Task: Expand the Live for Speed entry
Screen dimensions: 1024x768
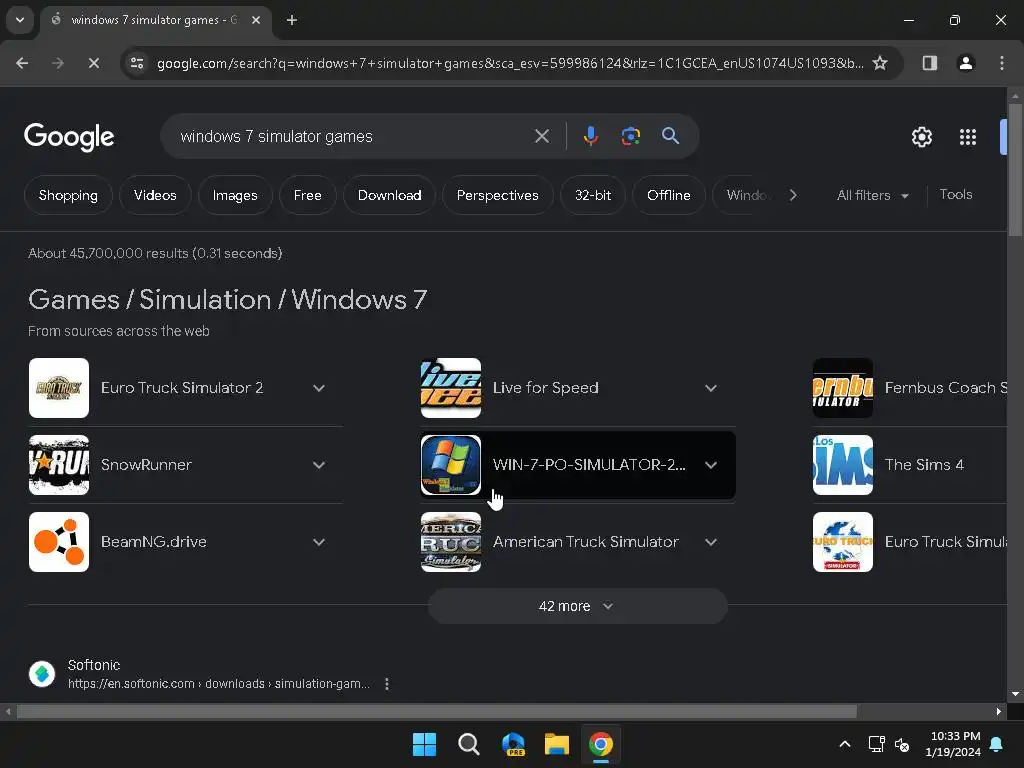Action: pos(711,388)
